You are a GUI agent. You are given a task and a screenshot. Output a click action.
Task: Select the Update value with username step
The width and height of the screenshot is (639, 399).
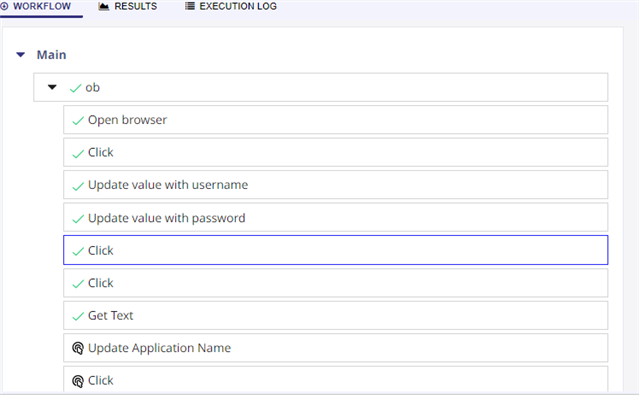point(335,185)
